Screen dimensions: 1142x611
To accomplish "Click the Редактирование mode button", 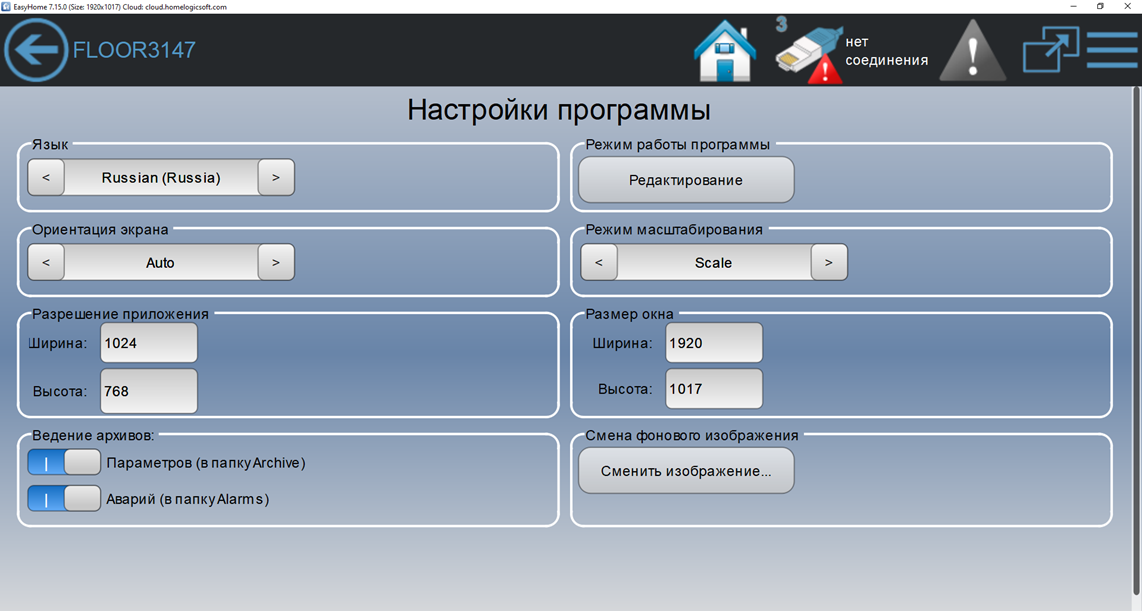I will click(686, 180).
